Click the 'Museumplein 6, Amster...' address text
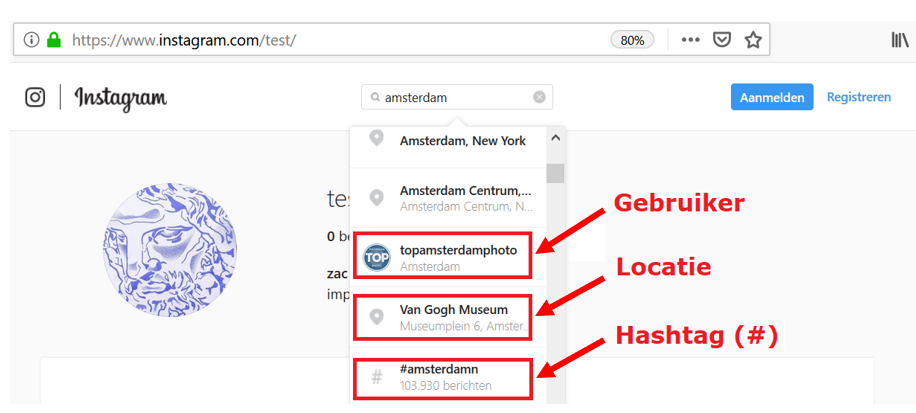This screenshot has width=916, height=413. (465, 326)
